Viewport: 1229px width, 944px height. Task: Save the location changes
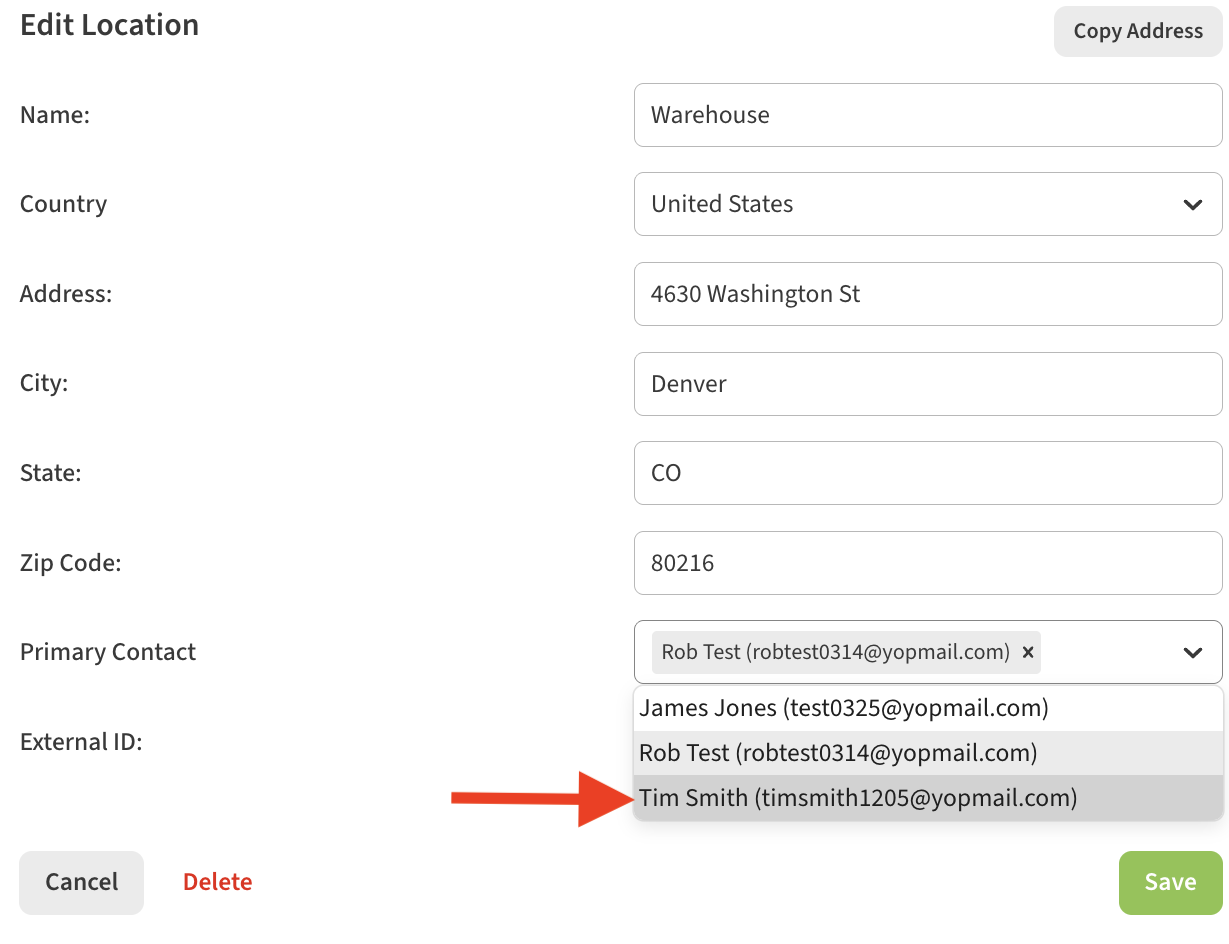(x=1169, y=882)
